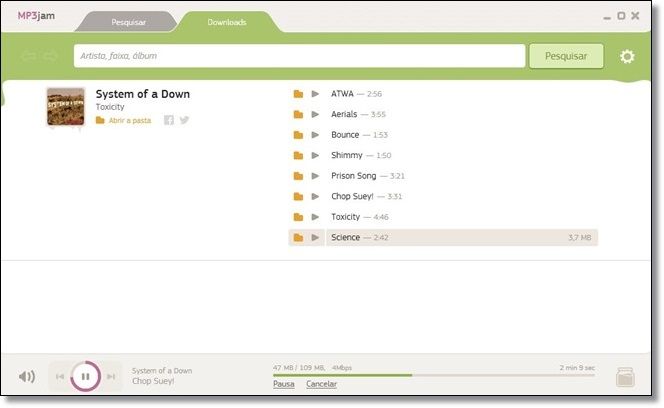Click the now playing Chop Suey! label
The width and height of the screenshot is (664, 408).
(x=153, y=381)
